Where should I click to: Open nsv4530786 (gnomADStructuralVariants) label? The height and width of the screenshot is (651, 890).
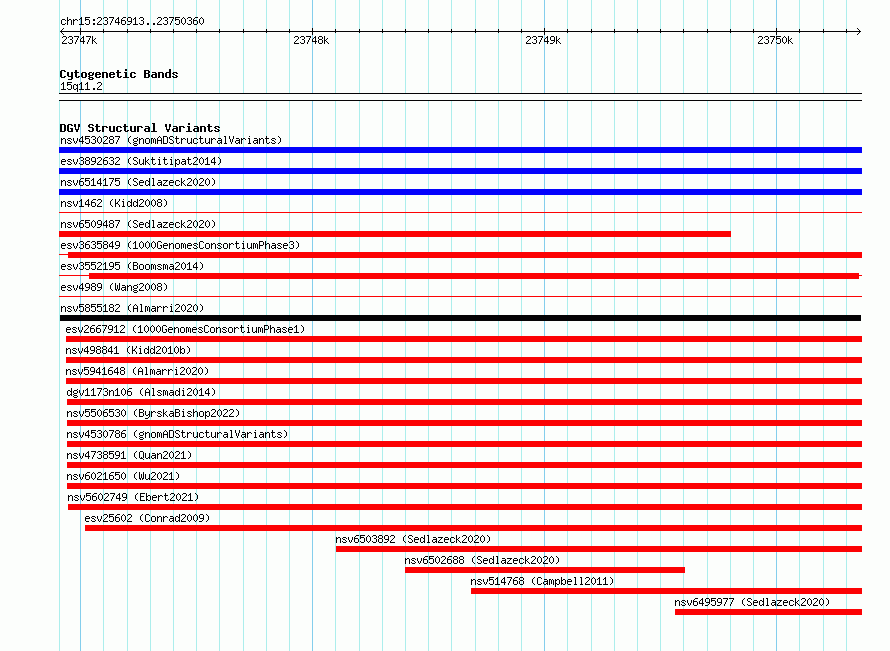pyautogui.click(x=177, y=434)
